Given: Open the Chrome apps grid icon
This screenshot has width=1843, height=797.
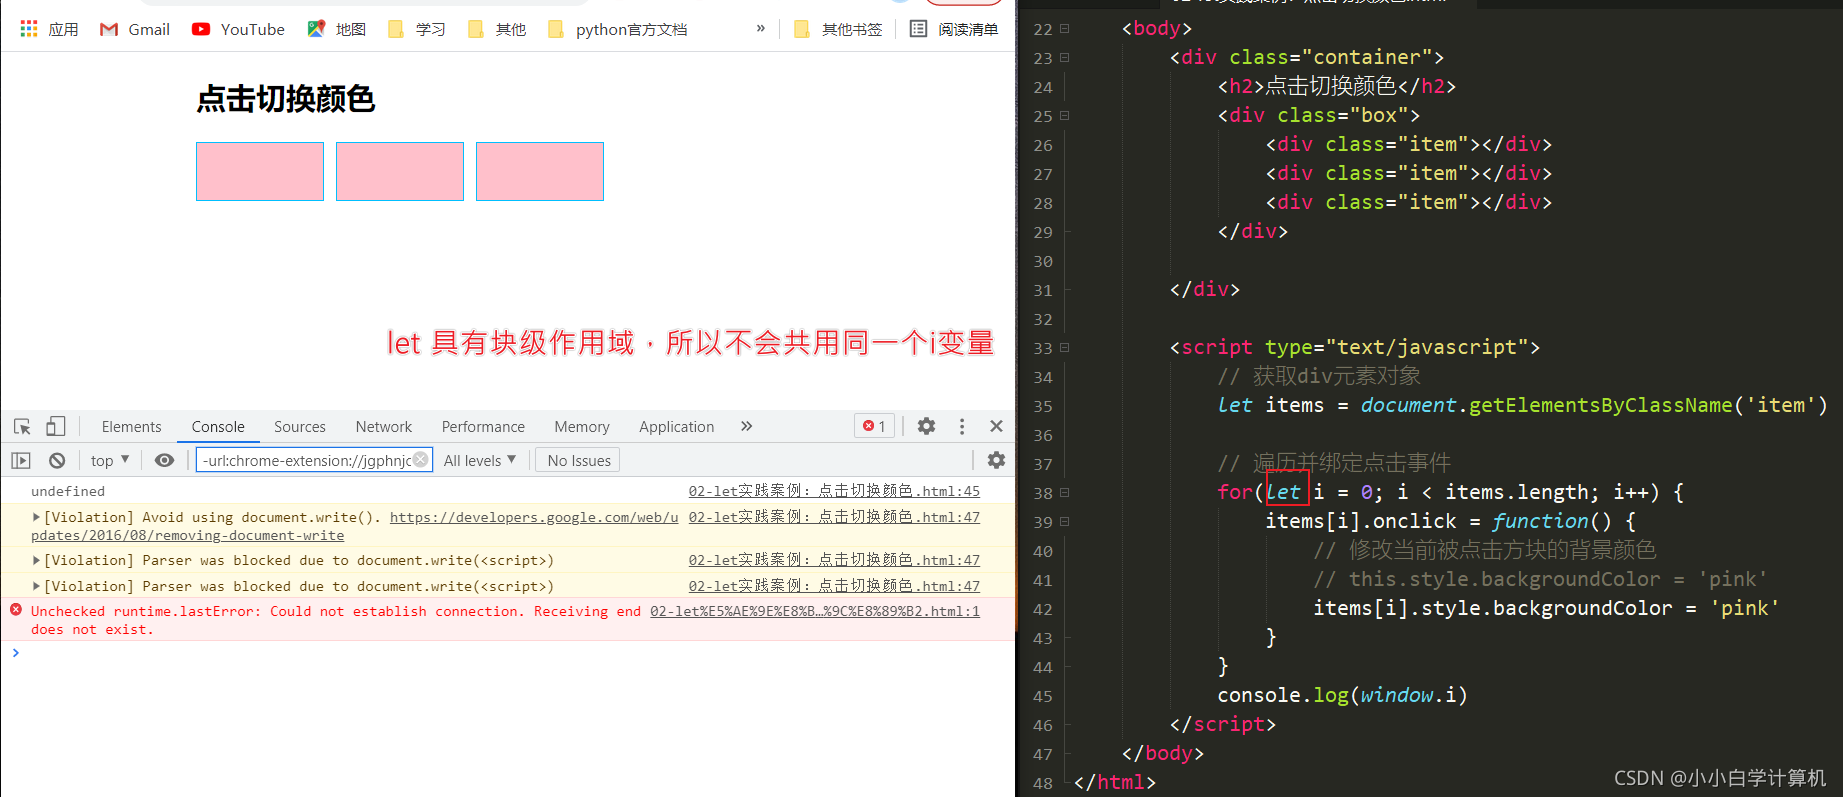Looking at the screenshot, I should click(x=29, y=29).
